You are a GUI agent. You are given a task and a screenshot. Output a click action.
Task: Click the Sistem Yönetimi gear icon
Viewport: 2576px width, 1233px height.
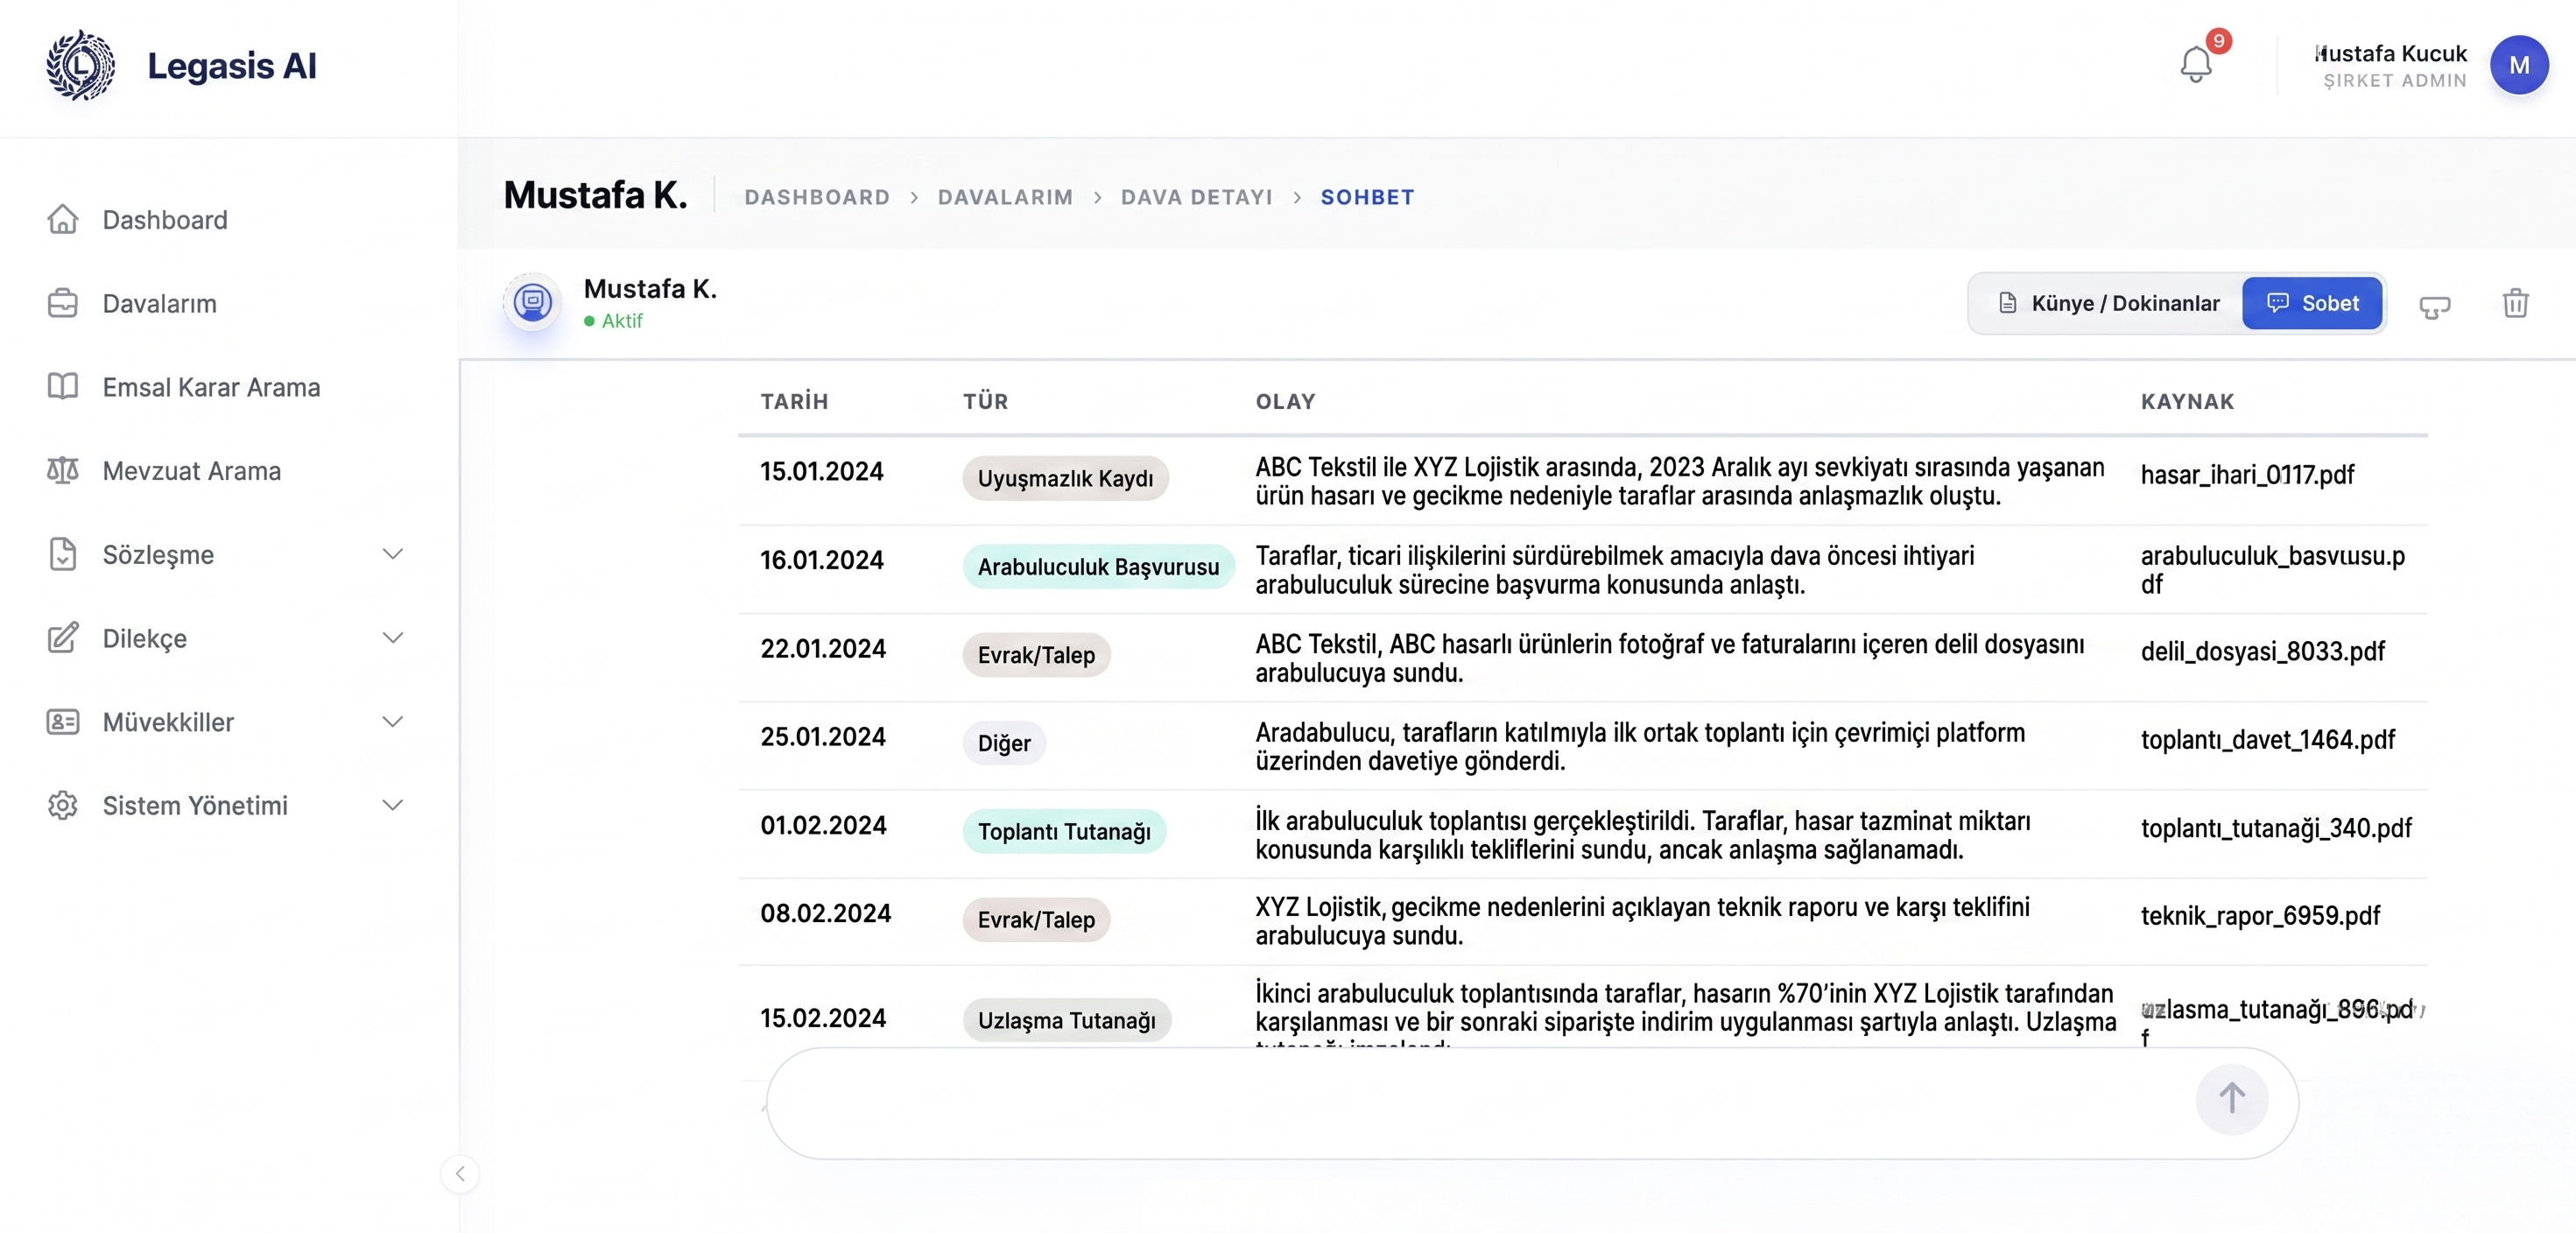coord(63,805)
